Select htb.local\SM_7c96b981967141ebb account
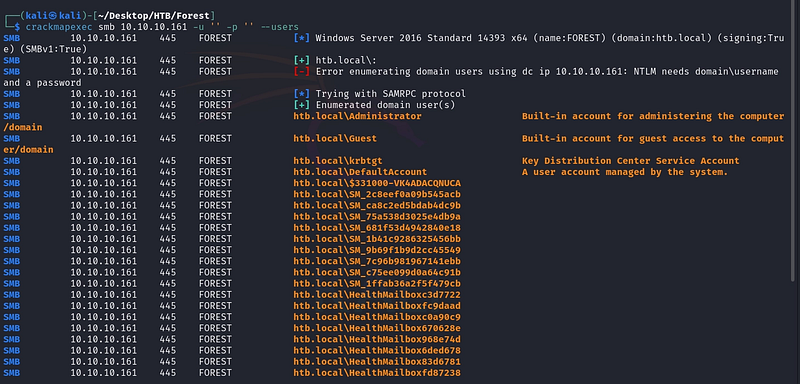Image resolution: width=800 pixels, height=384 pixels. click(377, 262)
